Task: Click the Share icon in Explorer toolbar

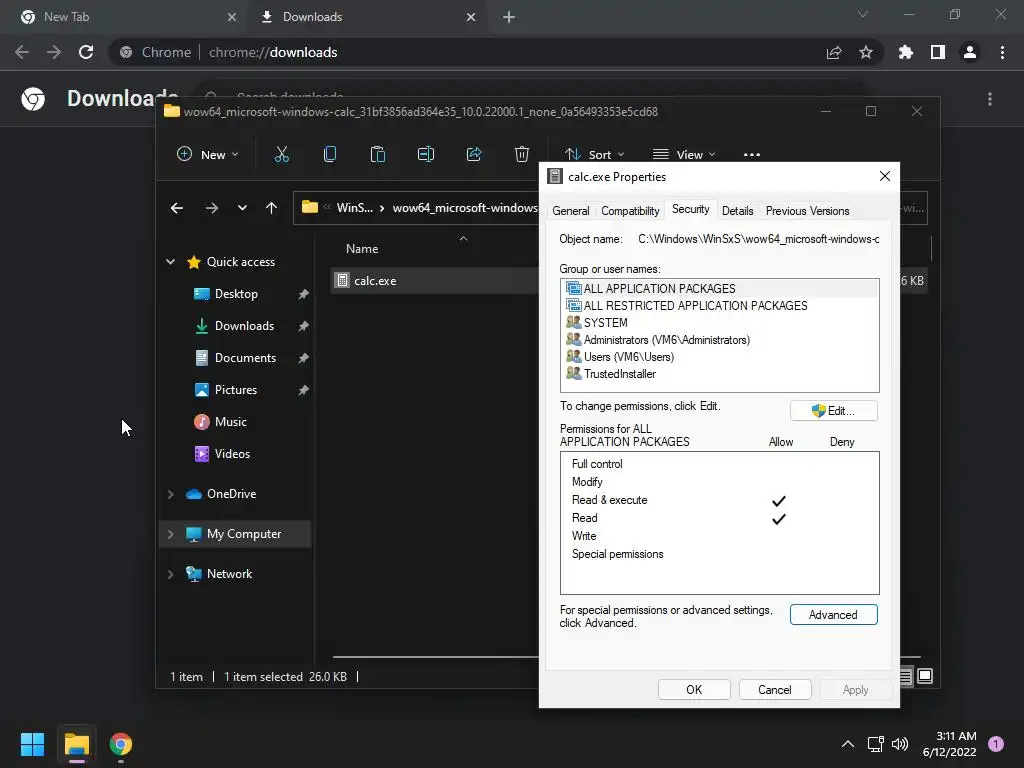Action: pyautogui.click(x=473, y=154)
